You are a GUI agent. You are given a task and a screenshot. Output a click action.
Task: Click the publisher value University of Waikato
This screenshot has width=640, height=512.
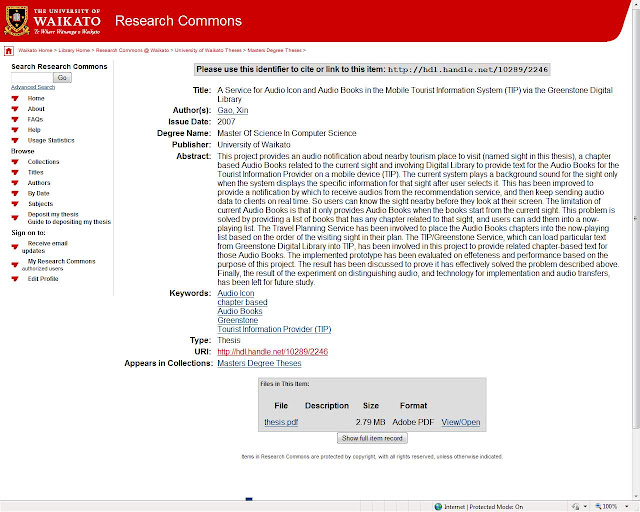point(254,145)
